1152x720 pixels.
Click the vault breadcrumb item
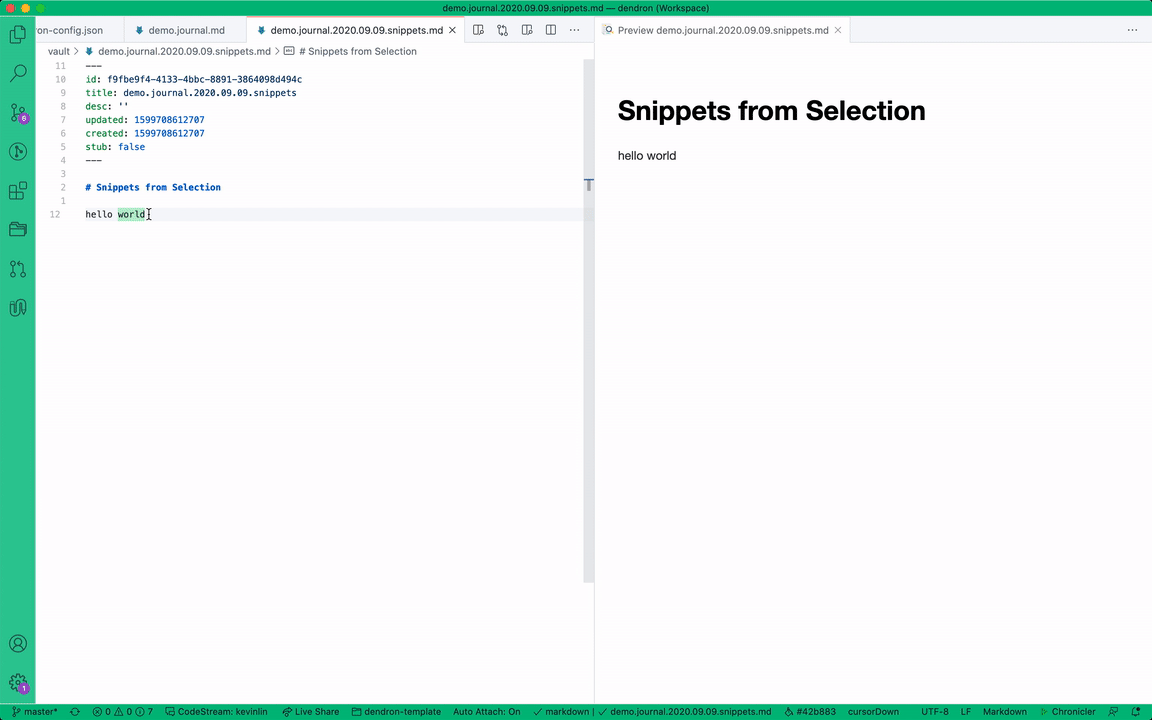click(x=59, y=51)
